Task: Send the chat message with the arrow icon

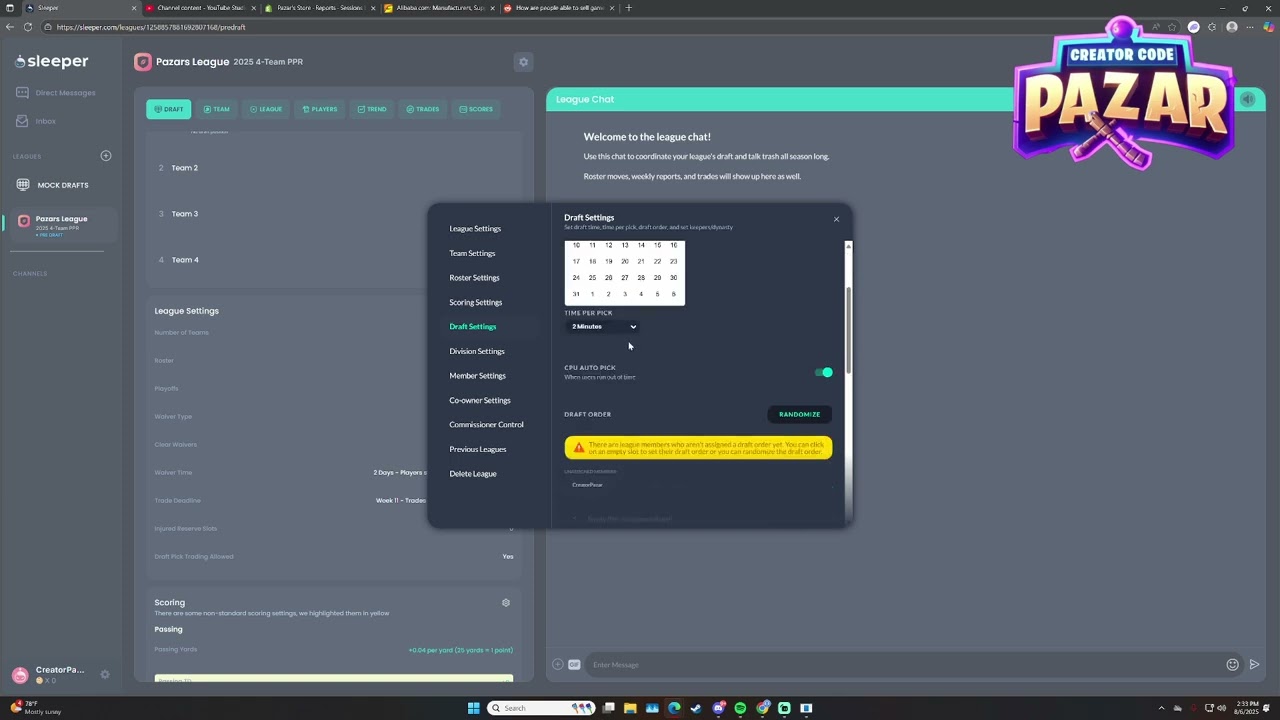Action: click(1255, 664)
